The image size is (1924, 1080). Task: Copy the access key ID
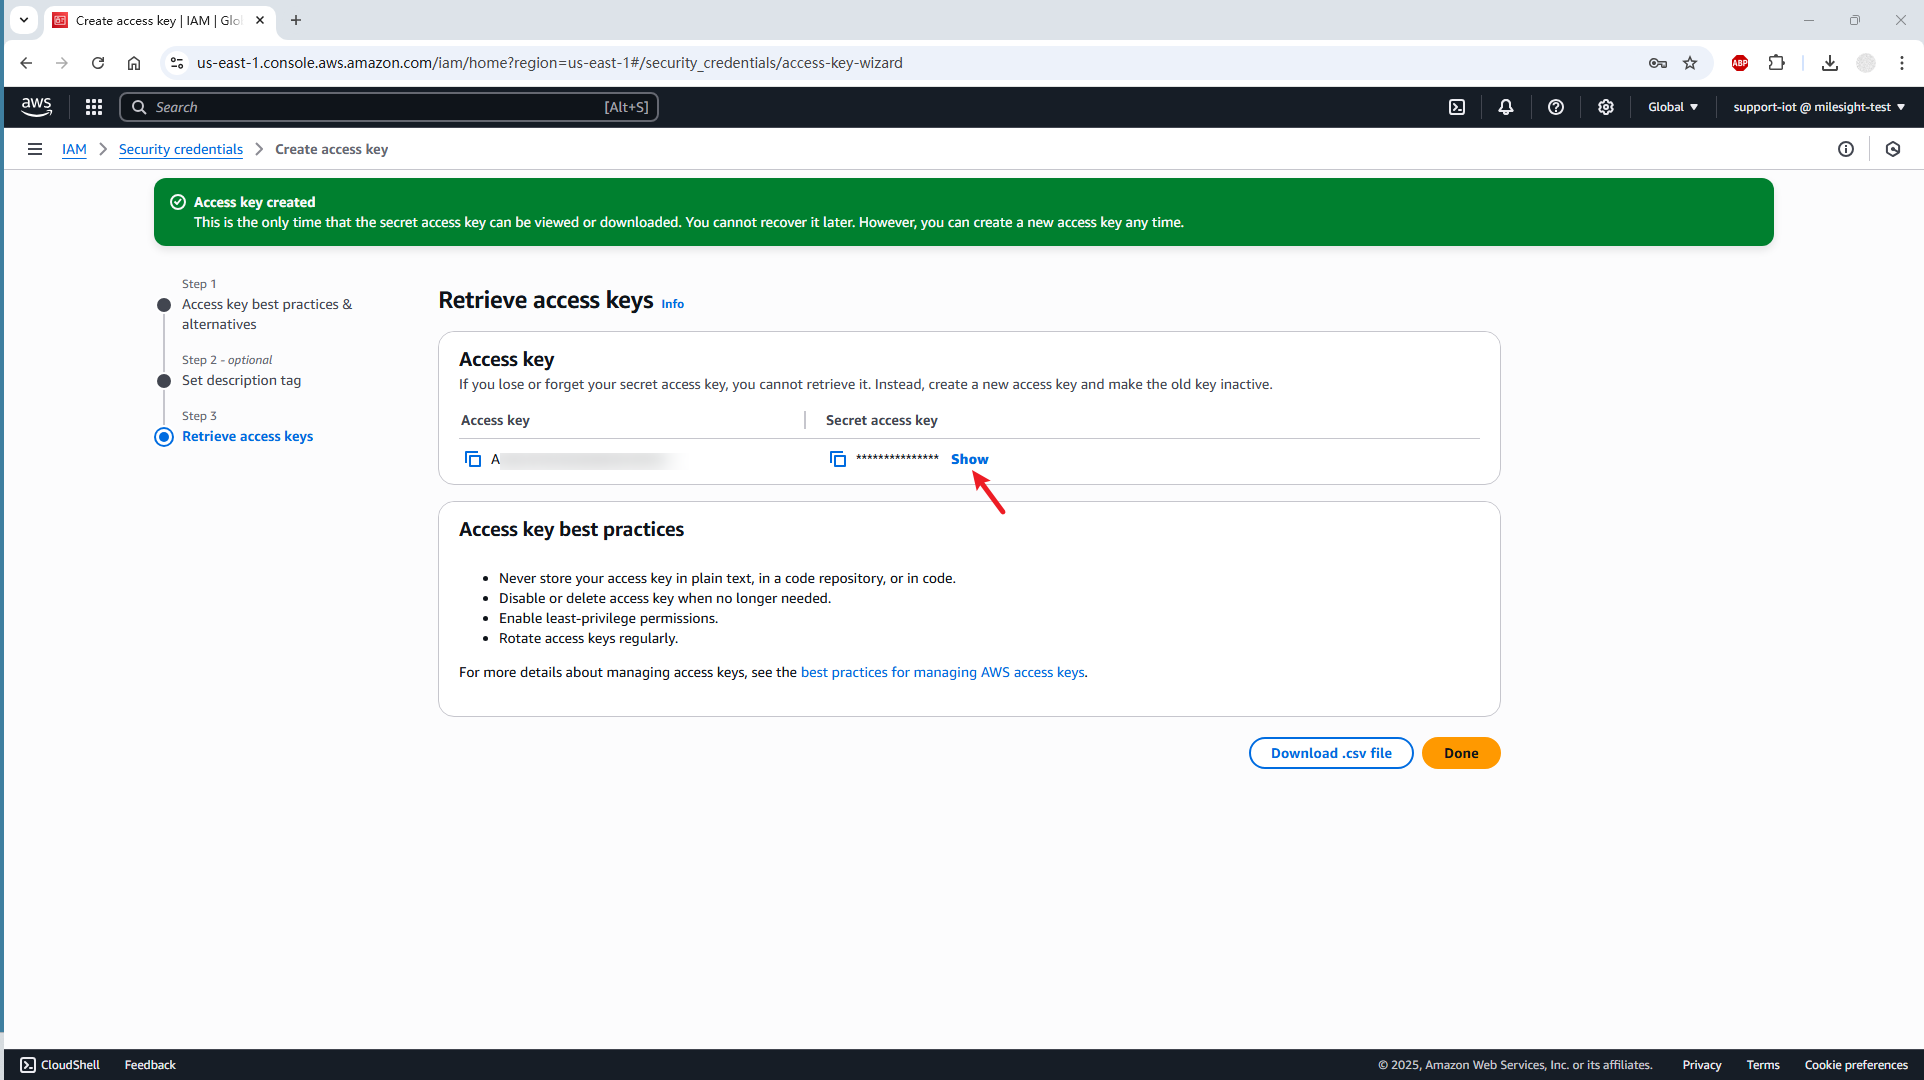473,459
